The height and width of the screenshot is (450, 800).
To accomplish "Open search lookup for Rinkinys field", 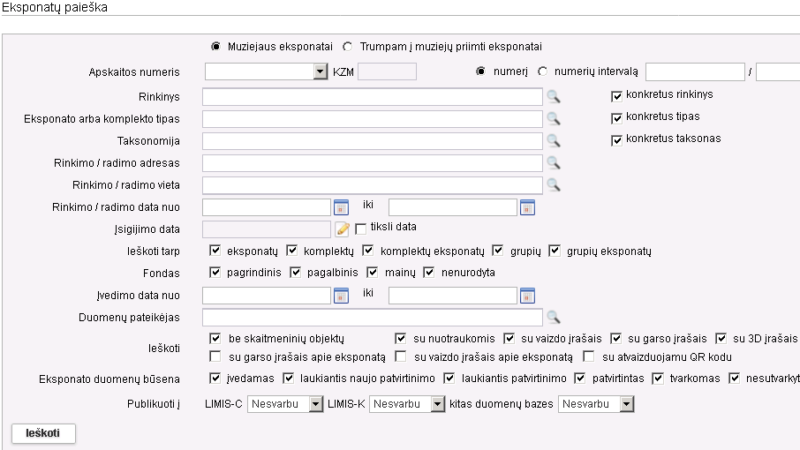I will click(554, 96).
